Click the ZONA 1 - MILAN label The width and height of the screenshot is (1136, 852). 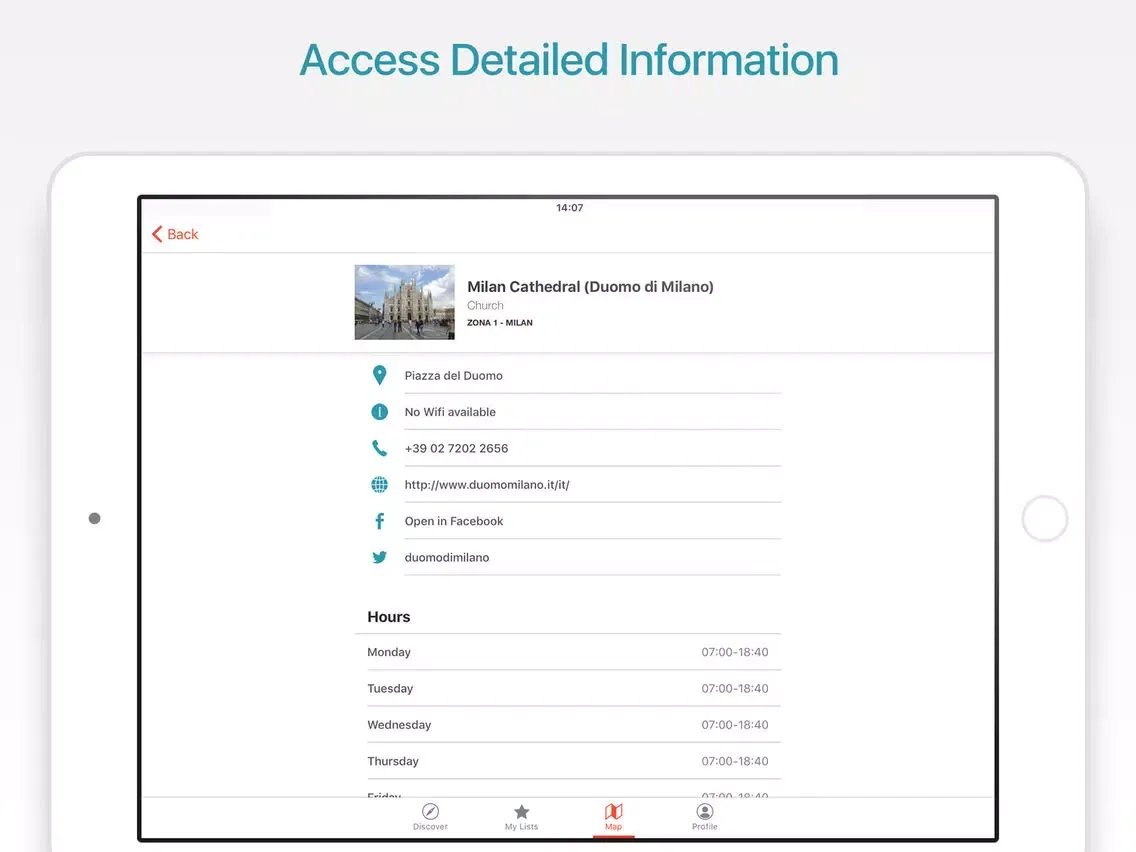500,322
